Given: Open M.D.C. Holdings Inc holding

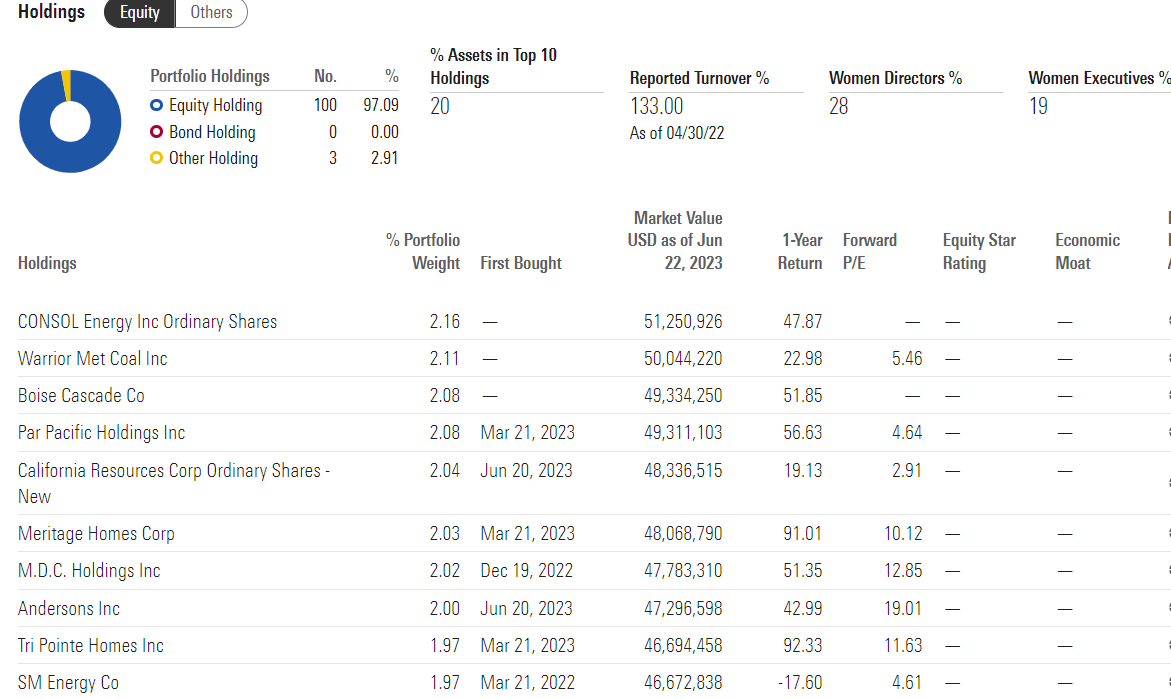Looking at the screenshot, I should click(x=89, y=571).
